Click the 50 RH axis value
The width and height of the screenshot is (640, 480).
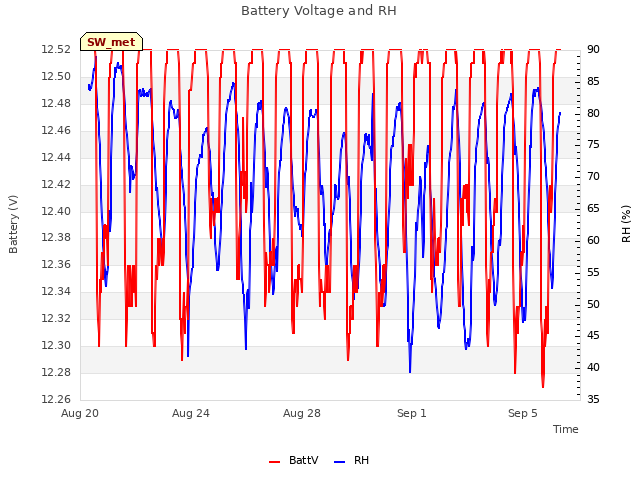593,304
